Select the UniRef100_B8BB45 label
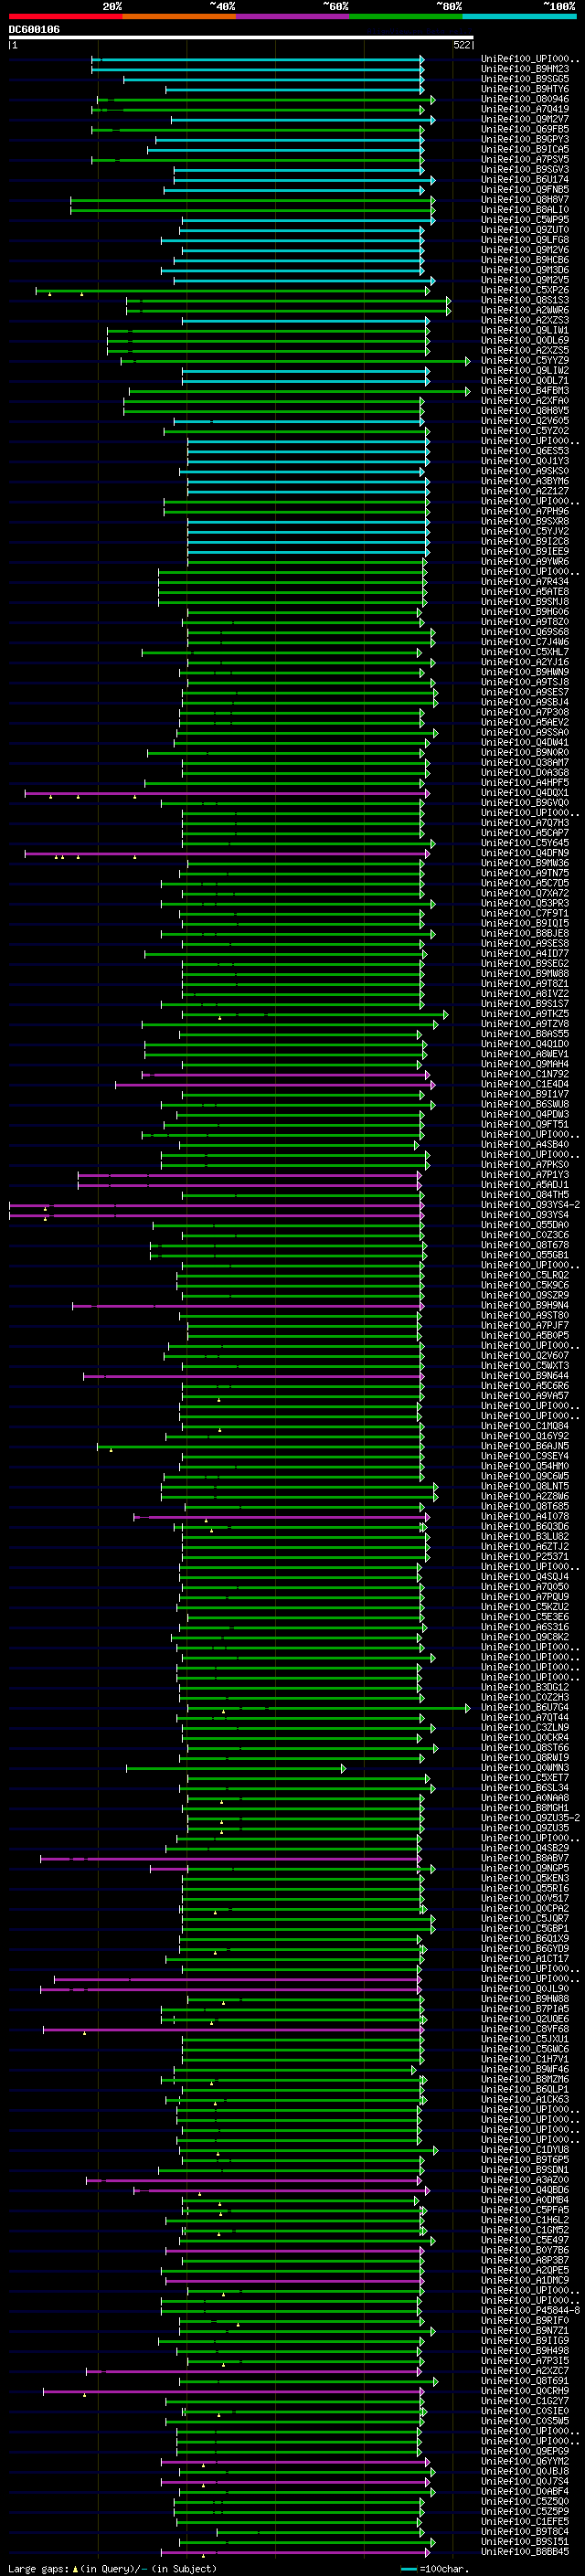This screenshot has height=2576, width=585. 525,2552
